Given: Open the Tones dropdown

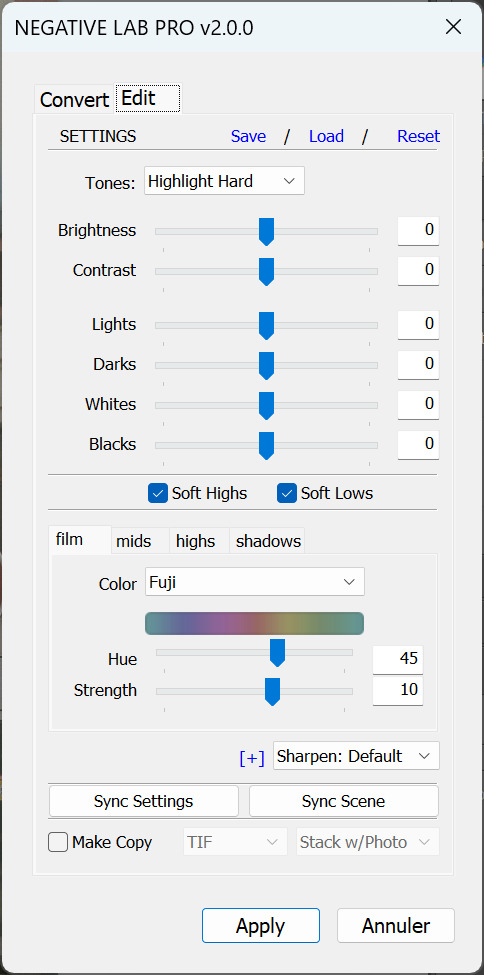Looking at the screenshot, I should (225, 181).
